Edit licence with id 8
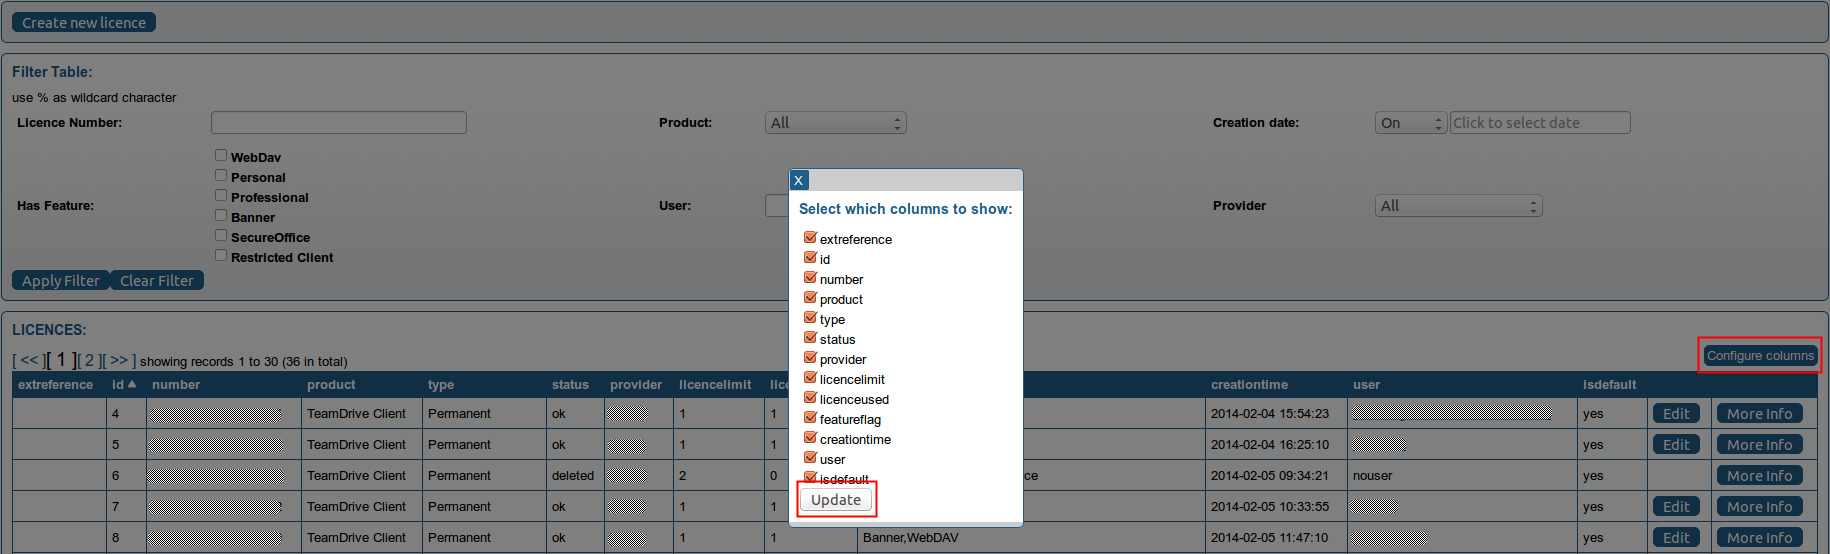This screenshot has width=1830, height=554. tap(1676, 538)
